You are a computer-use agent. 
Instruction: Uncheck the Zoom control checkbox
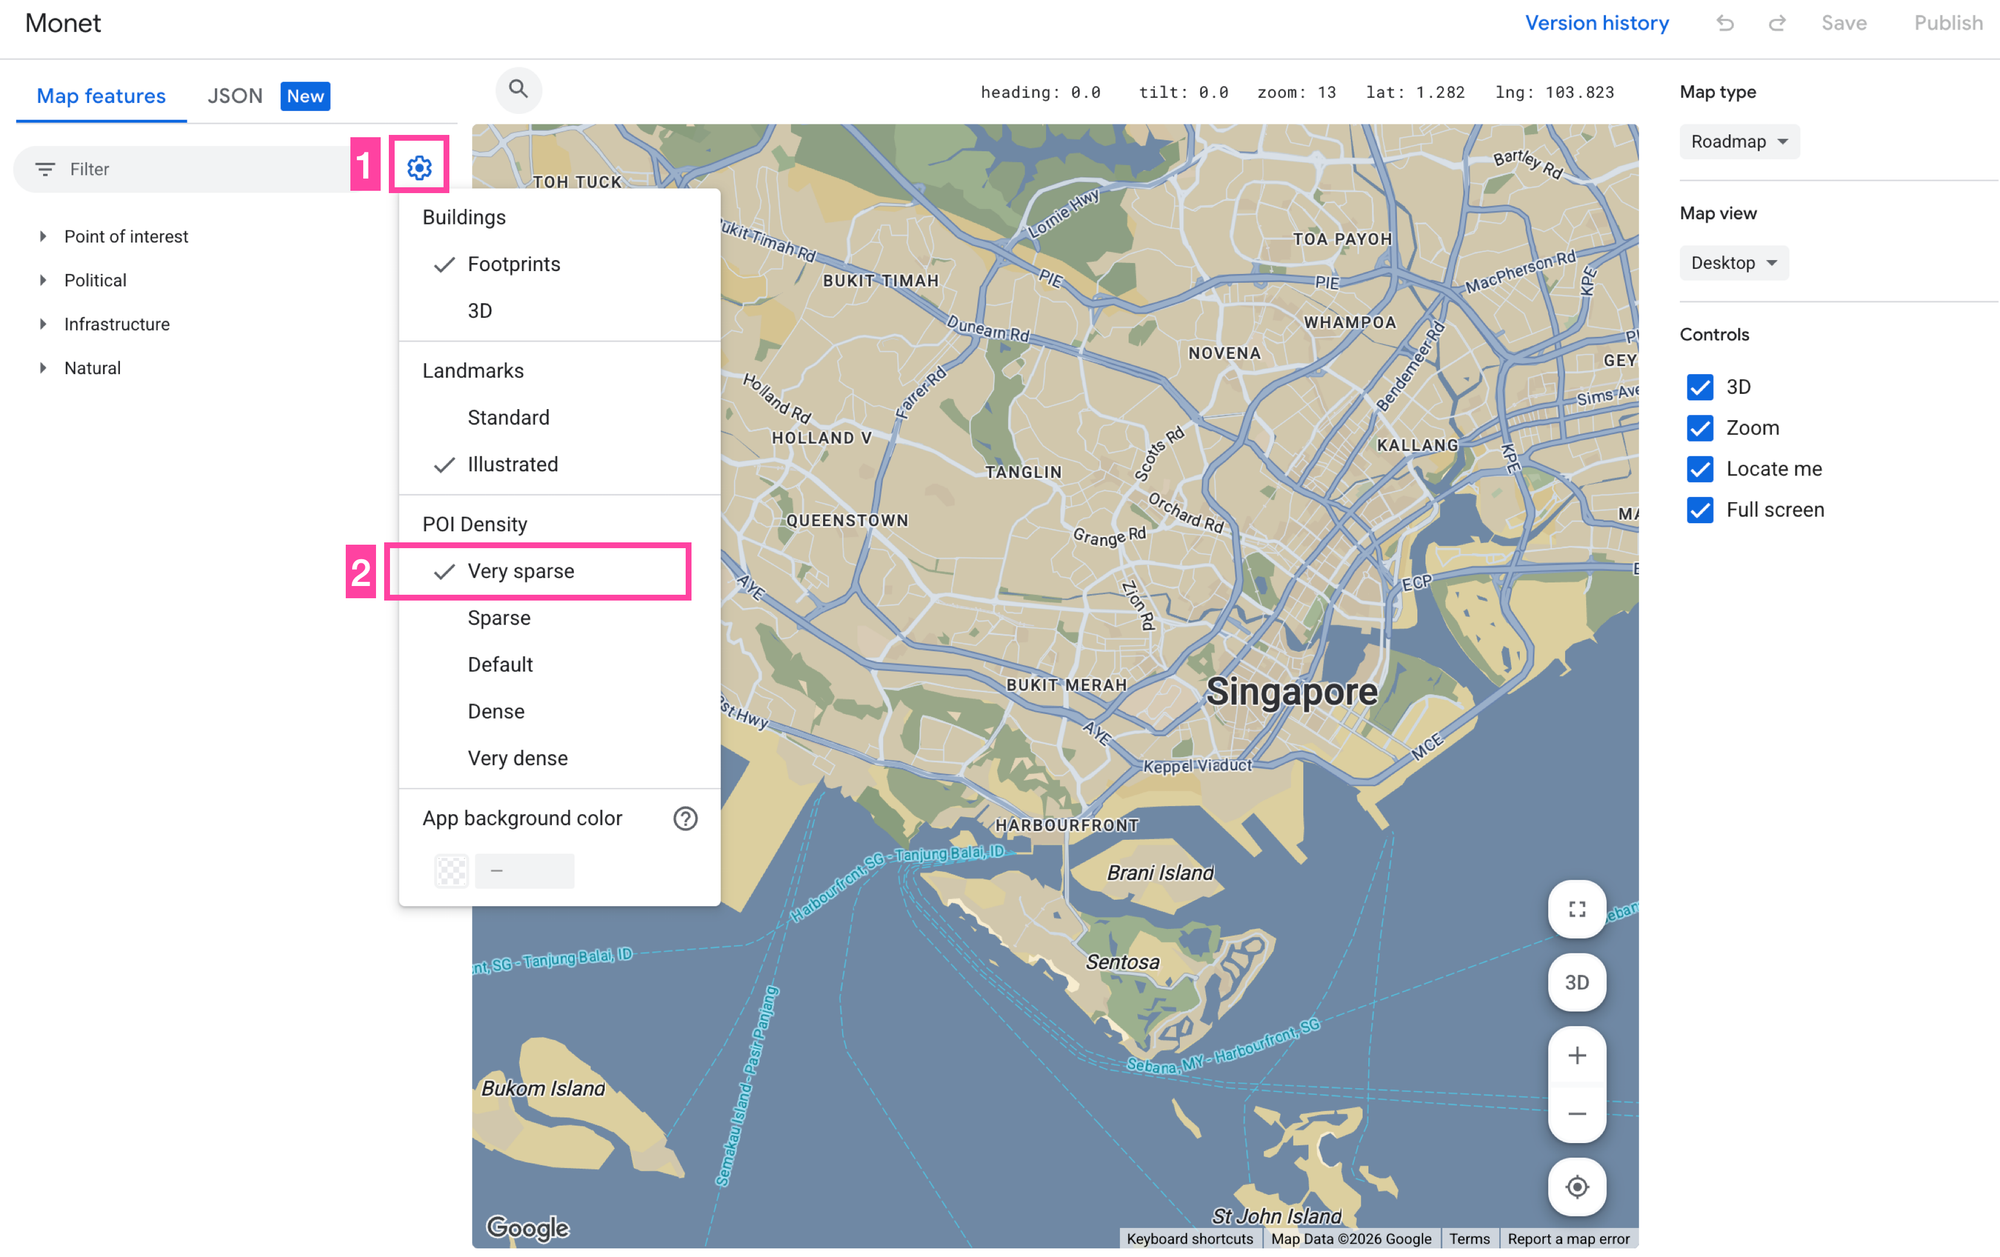pyautogui.click(x=1700, y=428)
